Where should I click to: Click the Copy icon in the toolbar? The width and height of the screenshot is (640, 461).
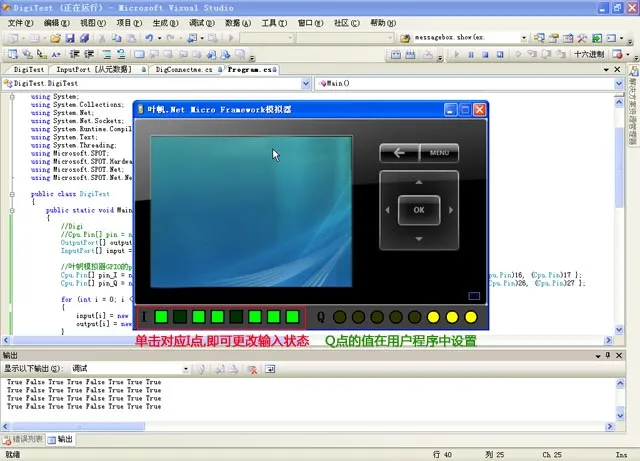[x=117, y=38]
